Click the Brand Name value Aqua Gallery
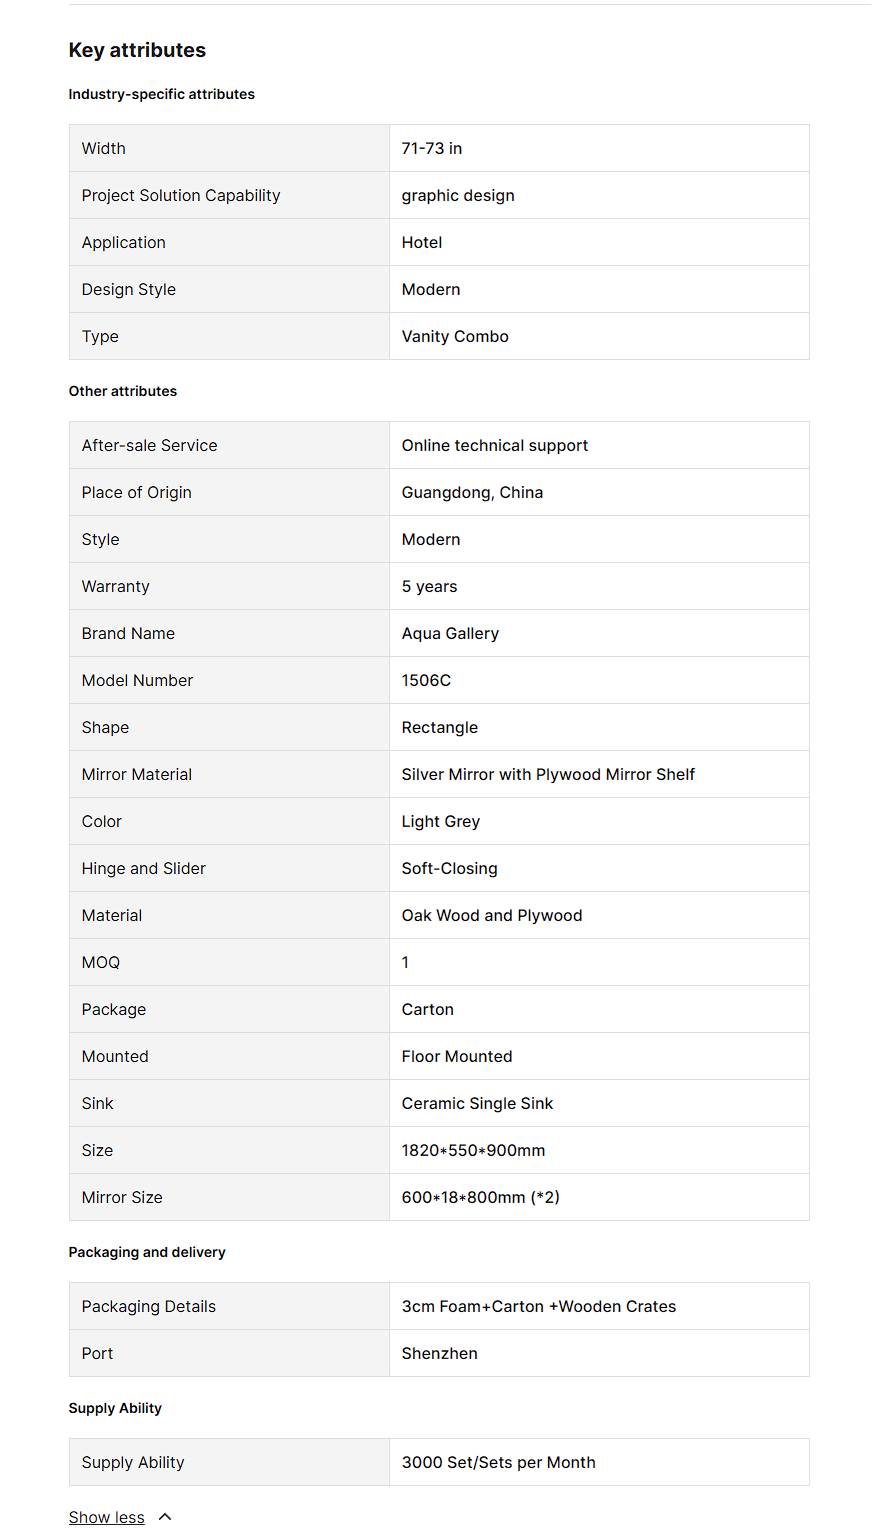 (450, 633)
